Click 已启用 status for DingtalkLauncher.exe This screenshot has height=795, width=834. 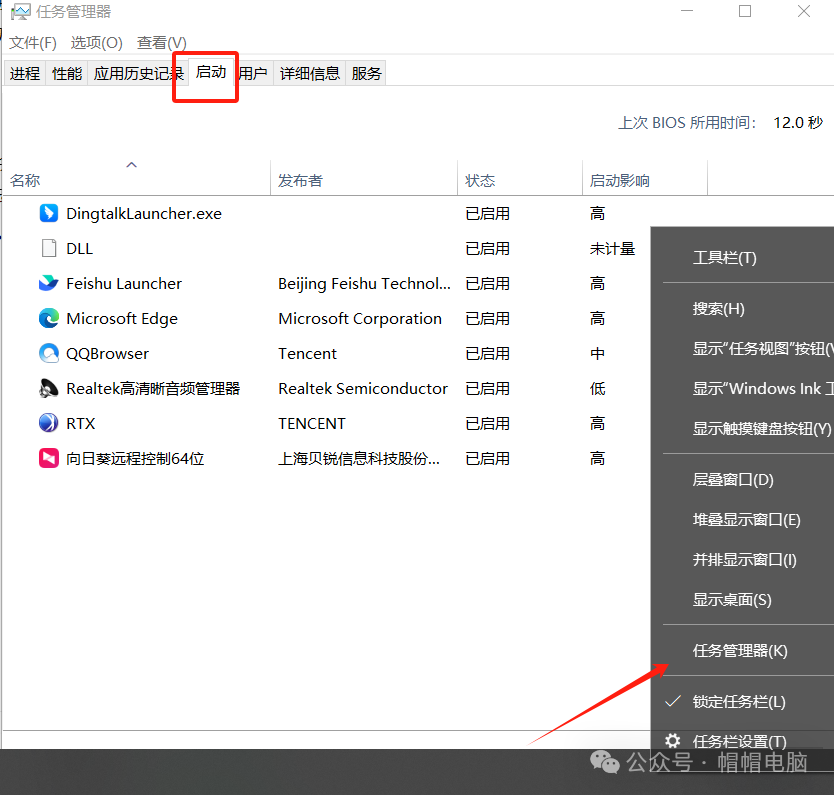pyautogui.click(x=487, y=214)
